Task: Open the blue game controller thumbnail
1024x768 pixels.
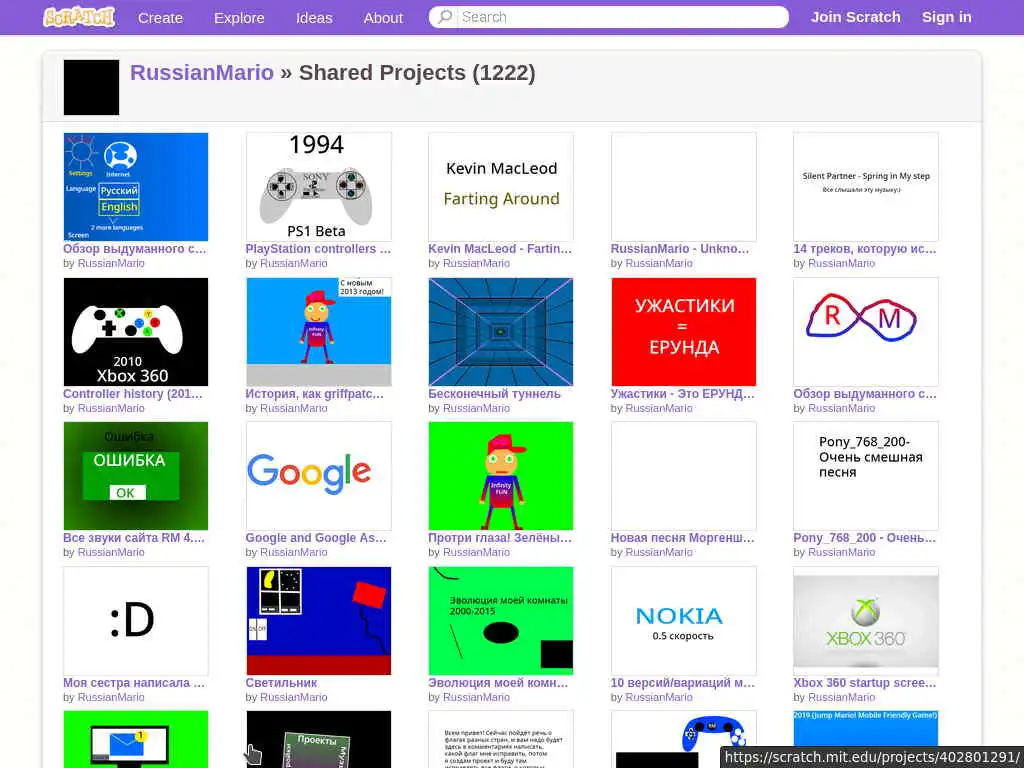Action: point(684,739)
